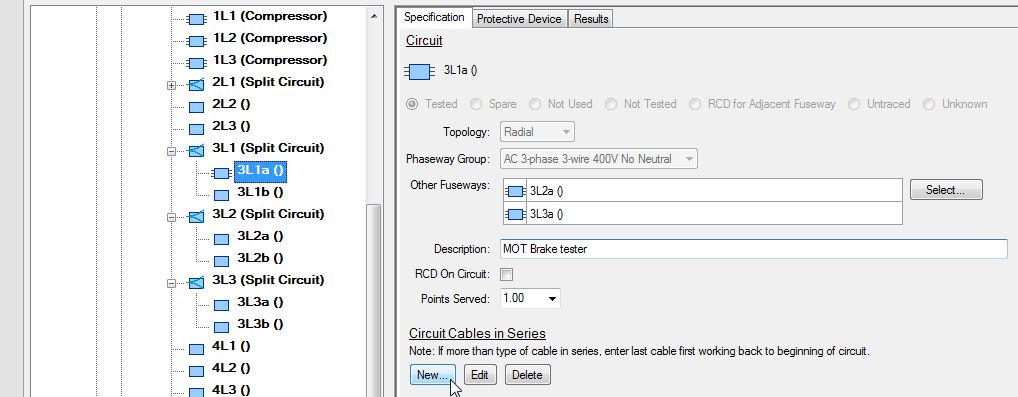The width and height of the screenshot is (1018, 397).
Task: Click the 1L3 (Compressor) circuit icon
Action: (197, 64)
